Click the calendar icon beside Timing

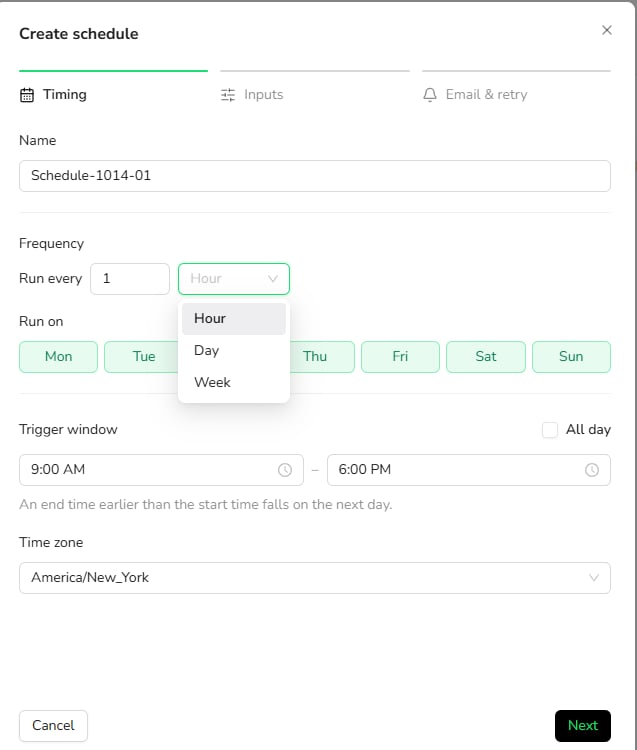pos(27,95)
